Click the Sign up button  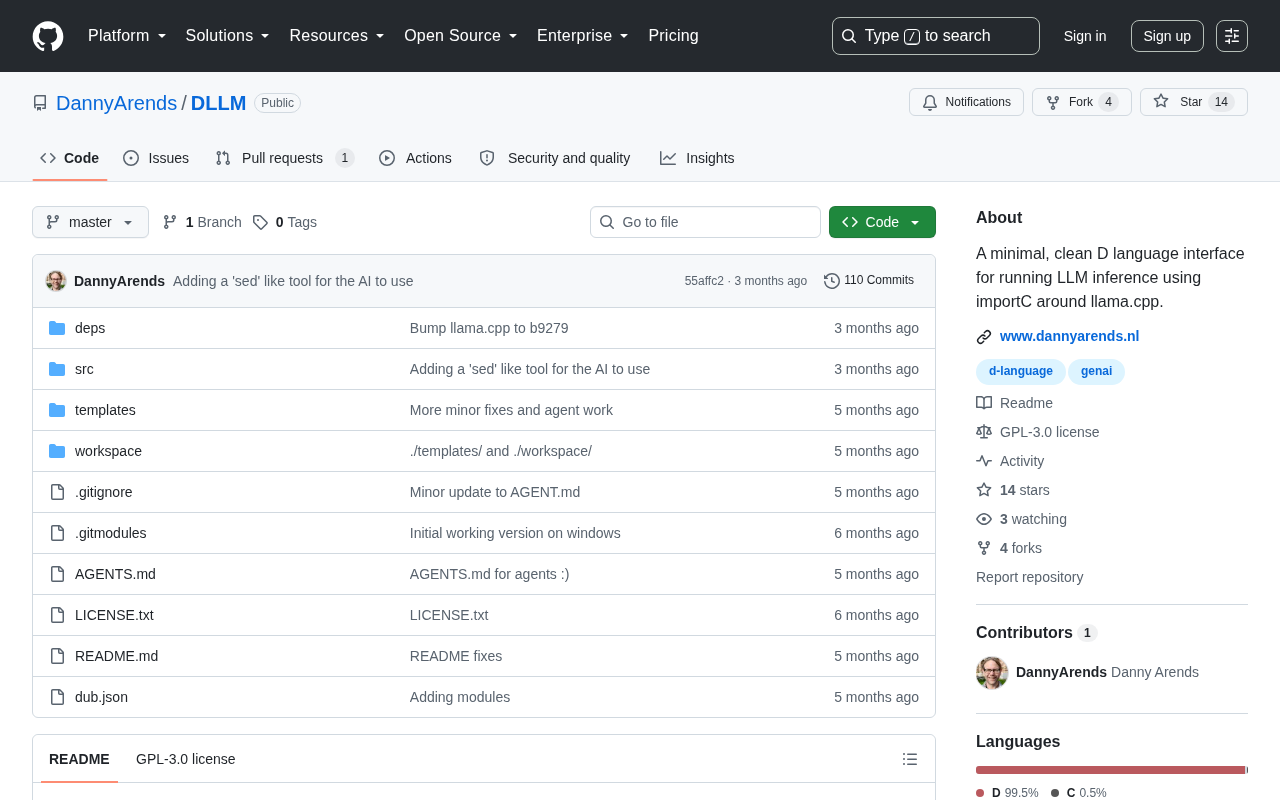pos(1167,36)
